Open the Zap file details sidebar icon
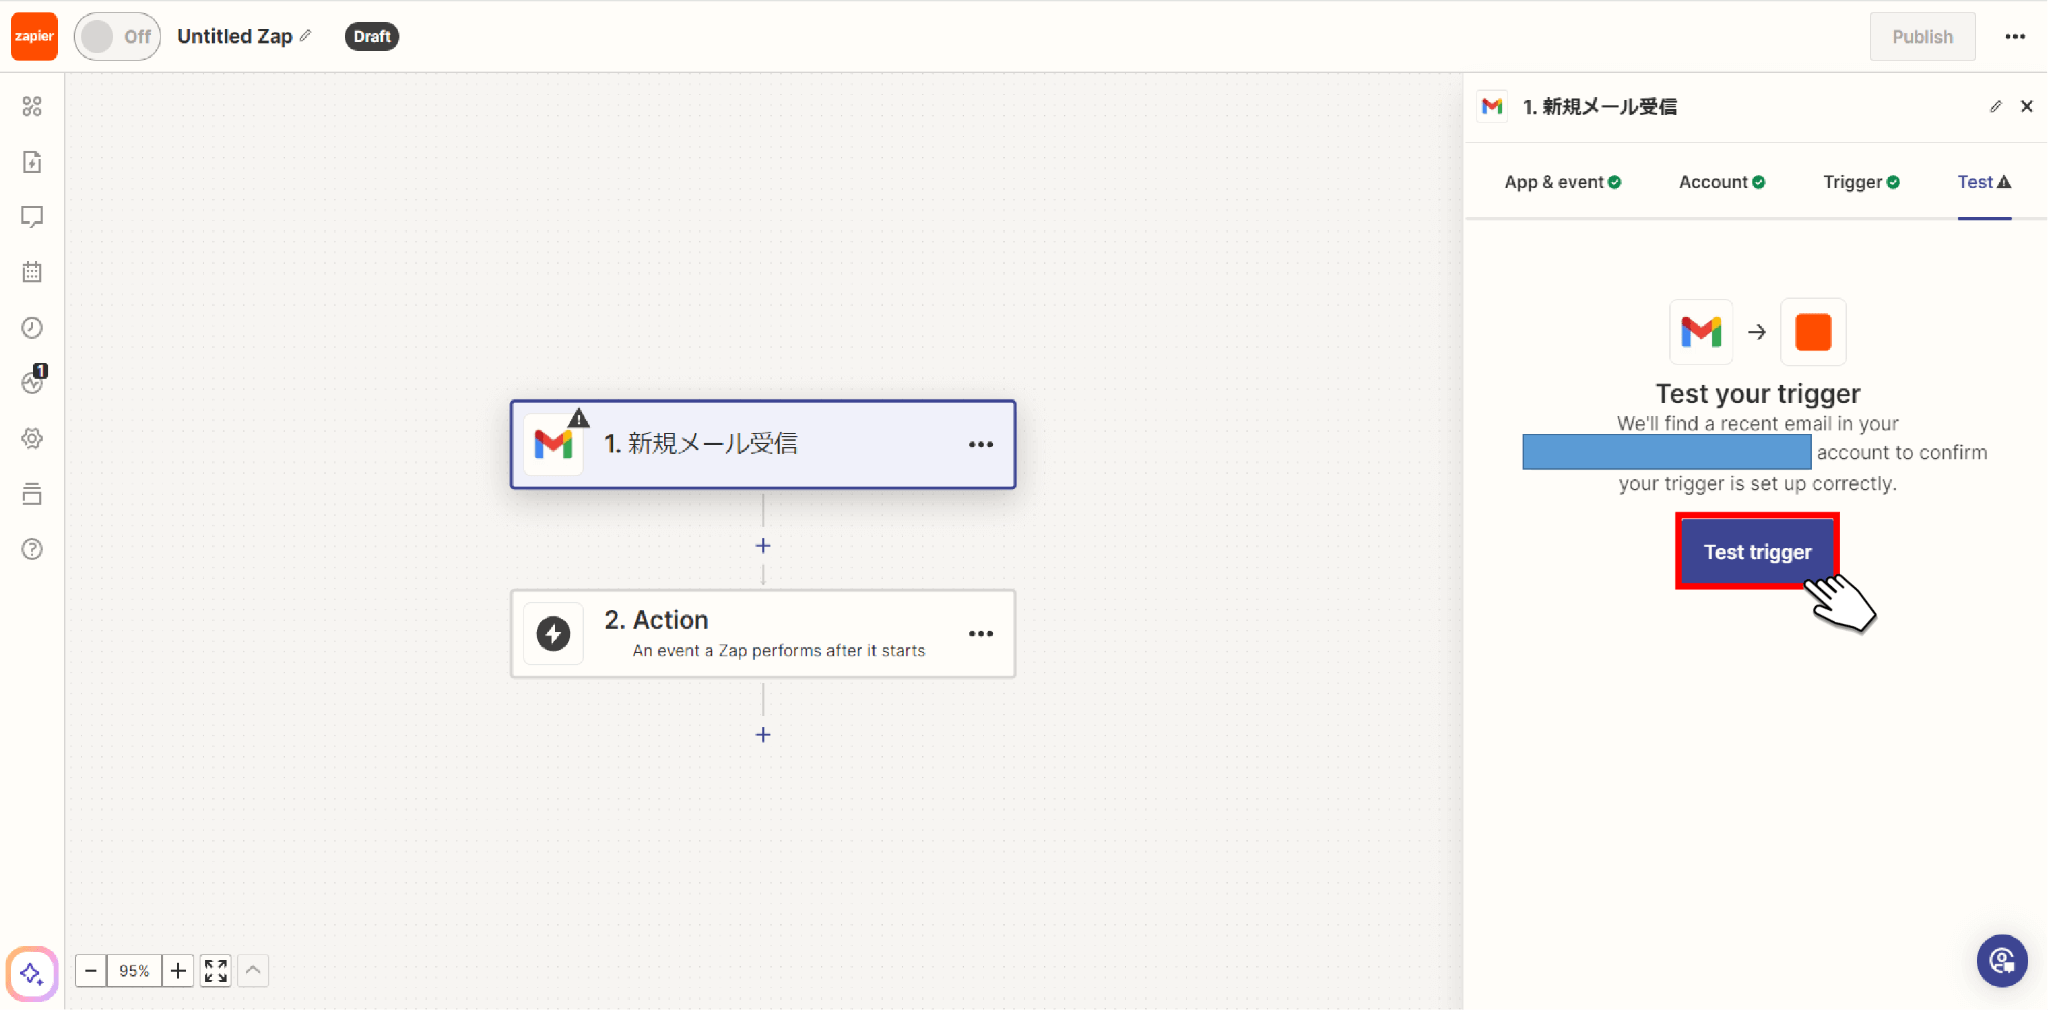 click(32, 162)
